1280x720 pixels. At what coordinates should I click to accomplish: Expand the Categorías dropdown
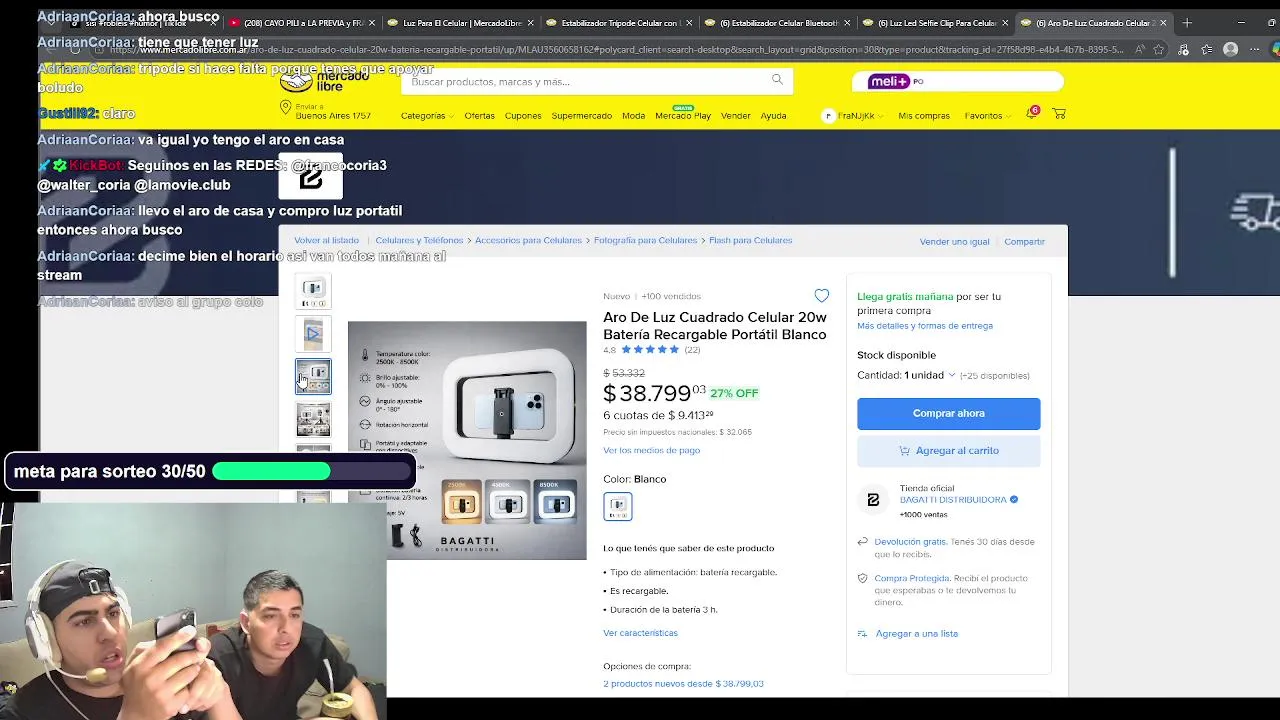click(427, 116)
